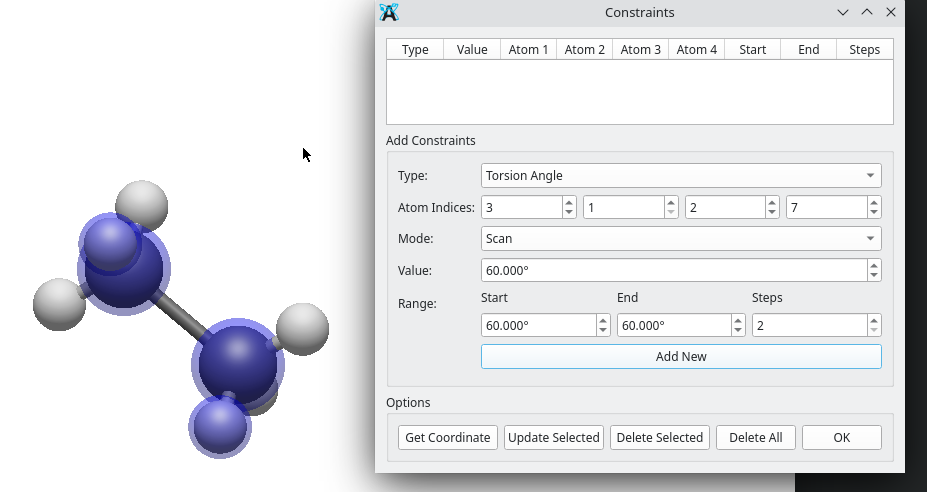927x492 pixels.
Task: Open the Mode dropdown showing Scan
Action: click(681, 238)
